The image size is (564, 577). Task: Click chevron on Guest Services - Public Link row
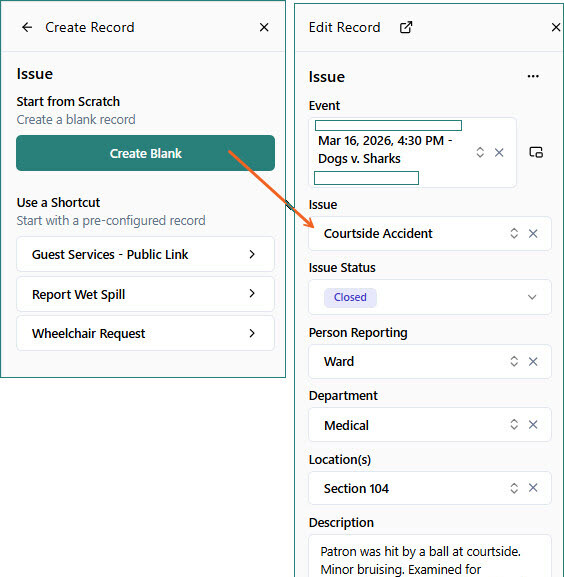pyautogui.click(x=252, y=254)
